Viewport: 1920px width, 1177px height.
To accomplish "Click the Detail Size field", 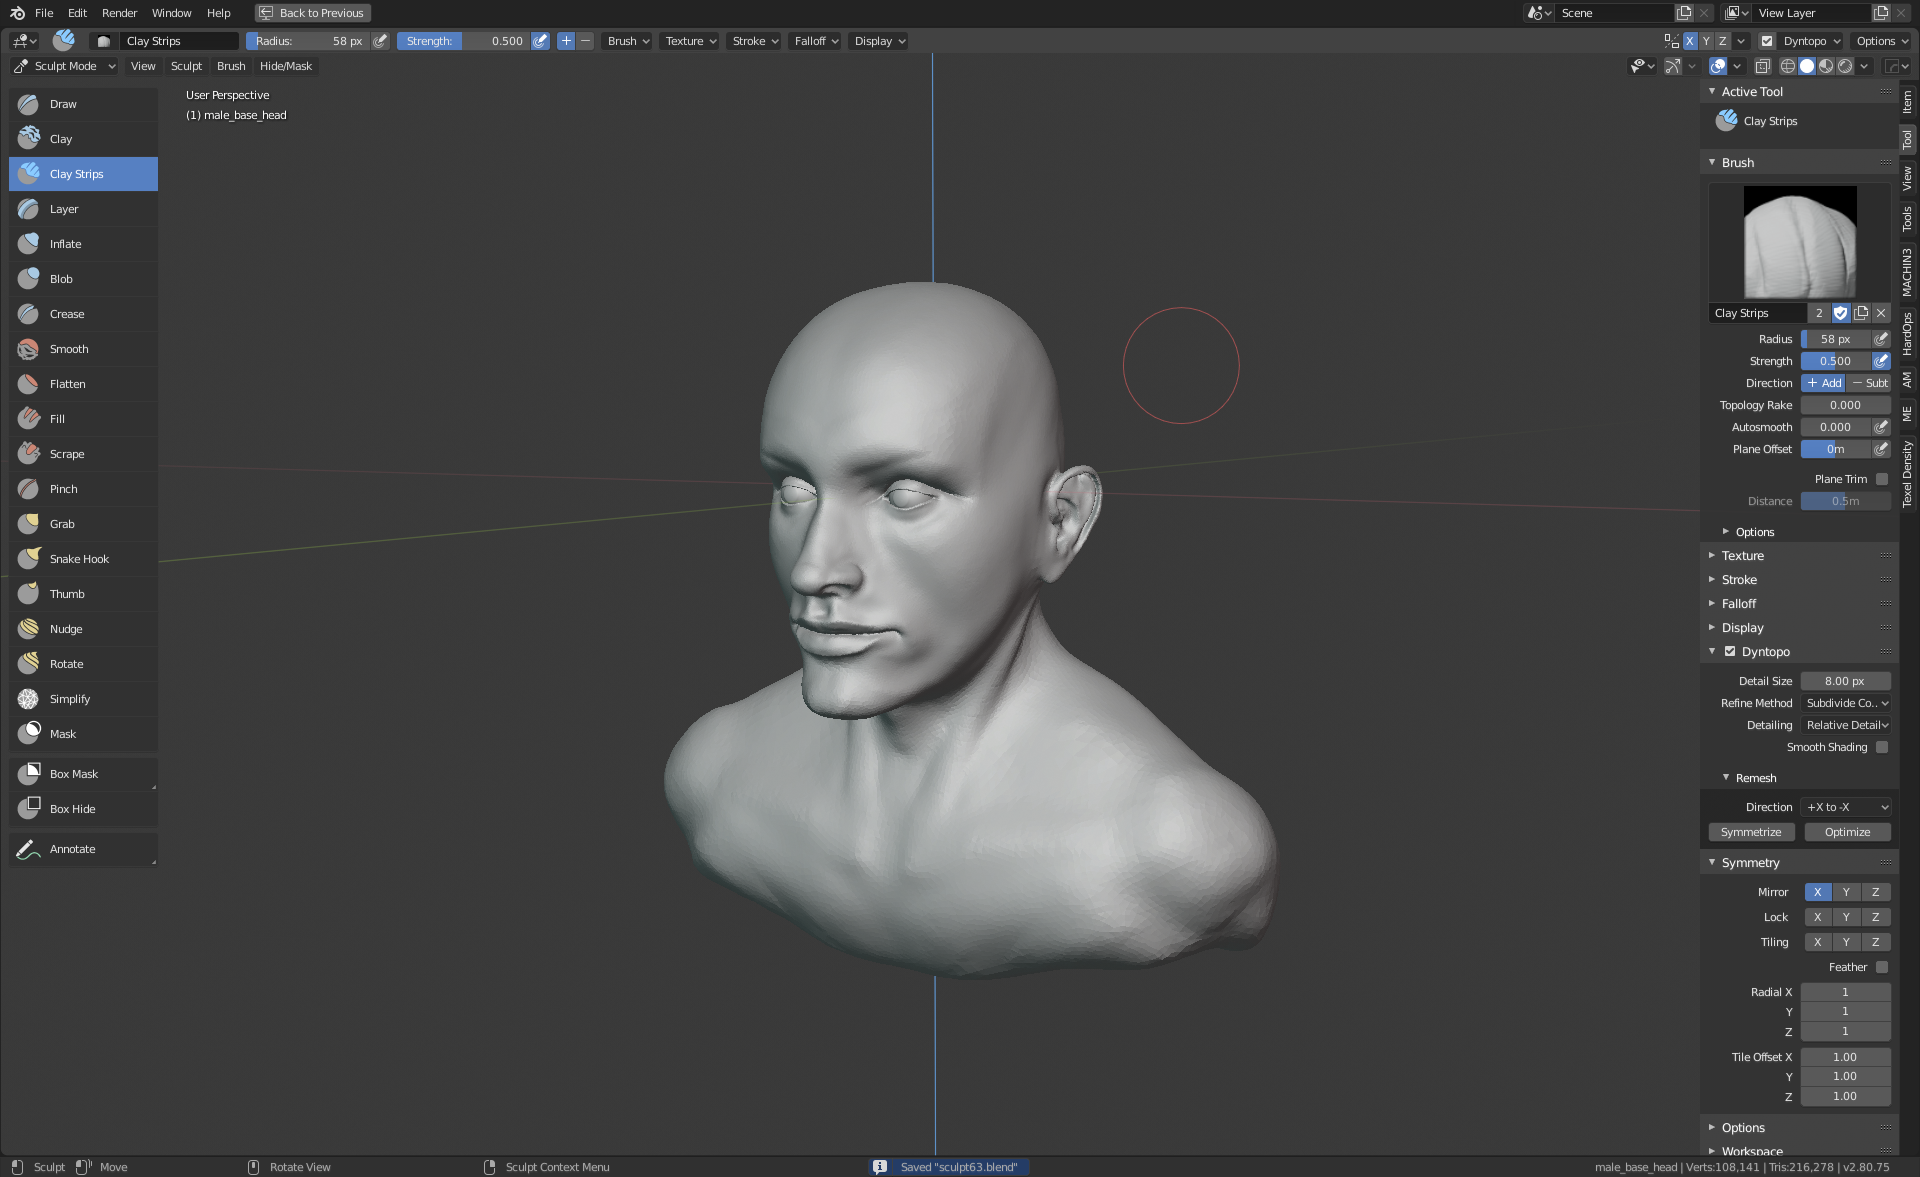I will coord(1844,681).
